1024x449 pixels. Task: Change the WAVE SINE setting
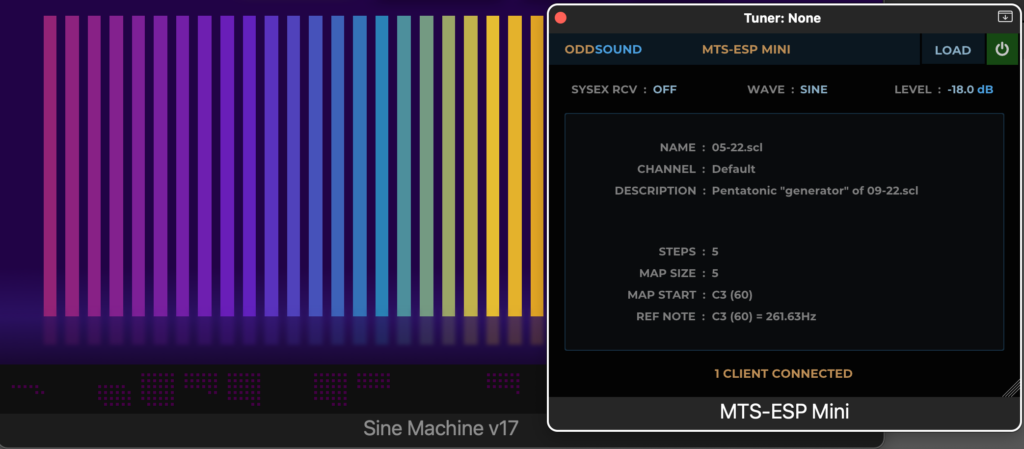click(814, 89)
